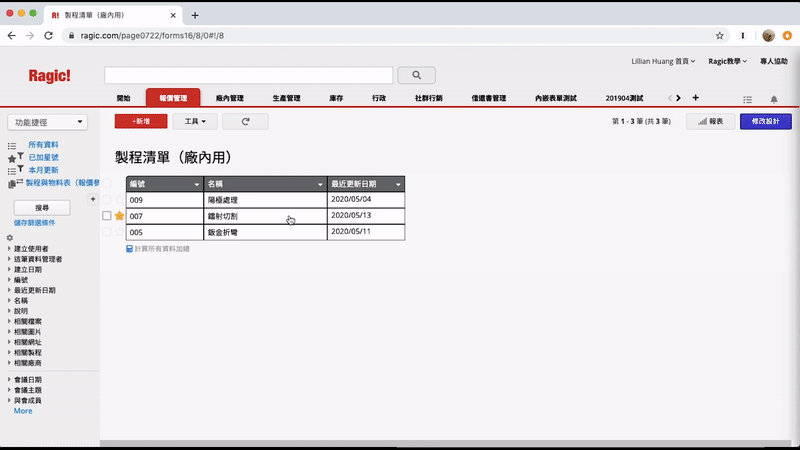Open the task list icon beside bell
This screenshot has height=450, width=800.
click(x=747, y=99)
